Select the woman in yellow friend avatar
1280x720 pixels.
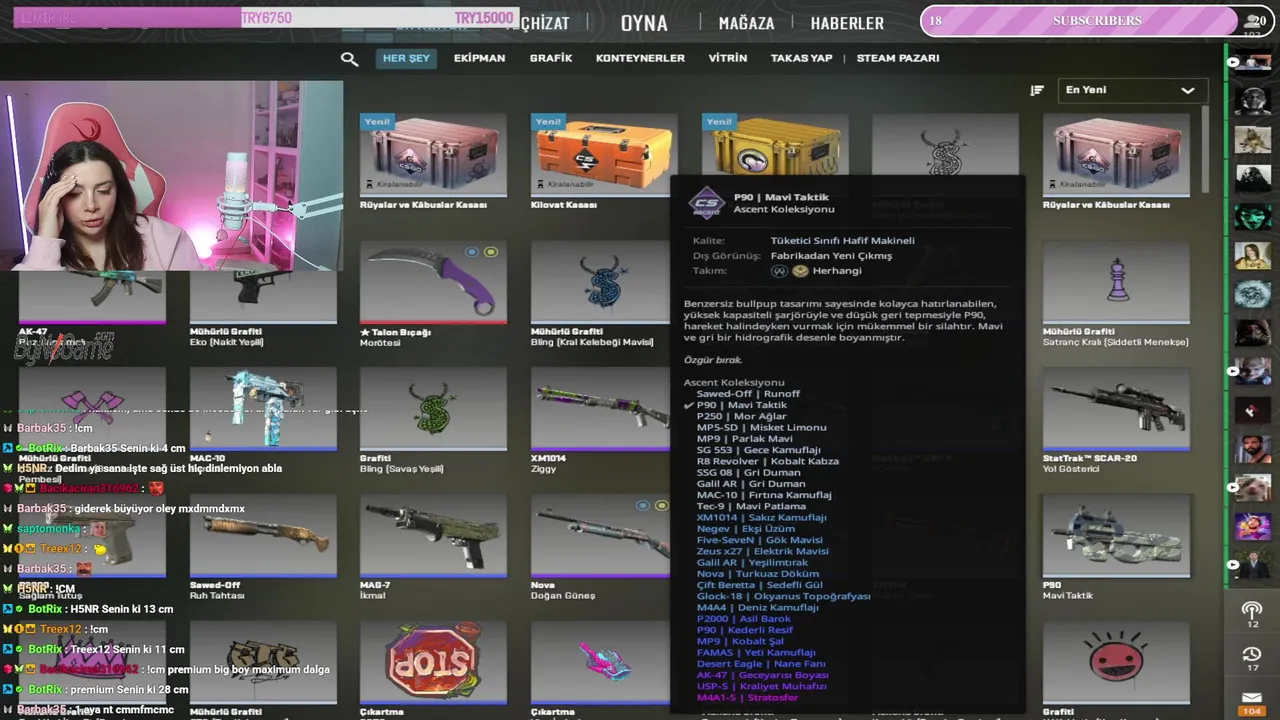[1252, 255]
